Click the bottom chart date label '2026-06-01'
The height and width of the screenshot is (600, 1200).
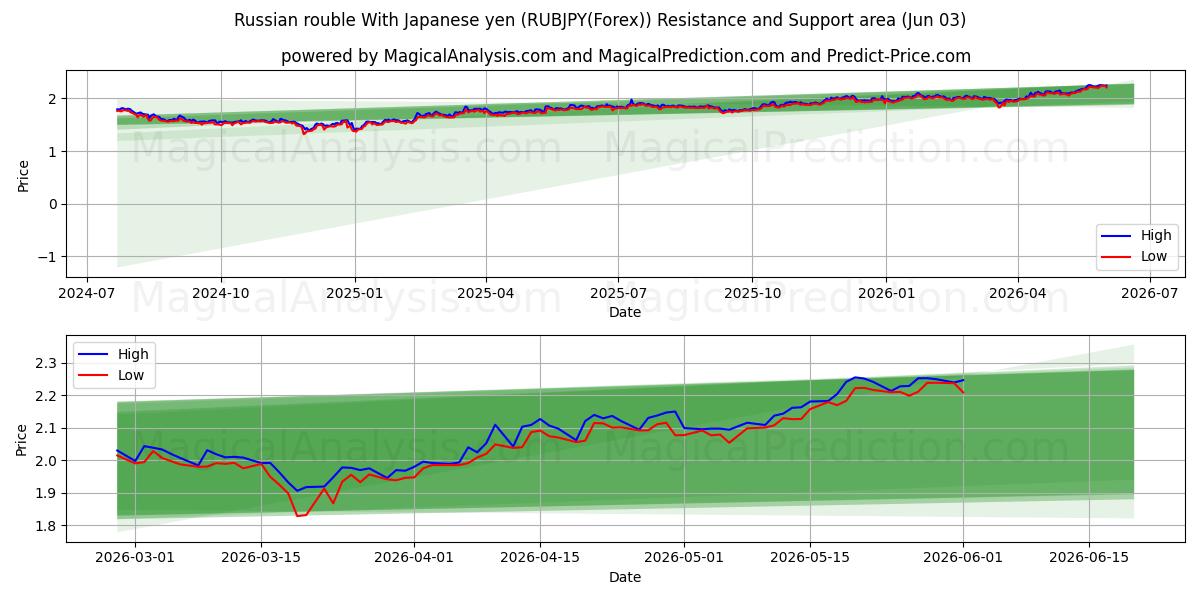coord(963,559)
